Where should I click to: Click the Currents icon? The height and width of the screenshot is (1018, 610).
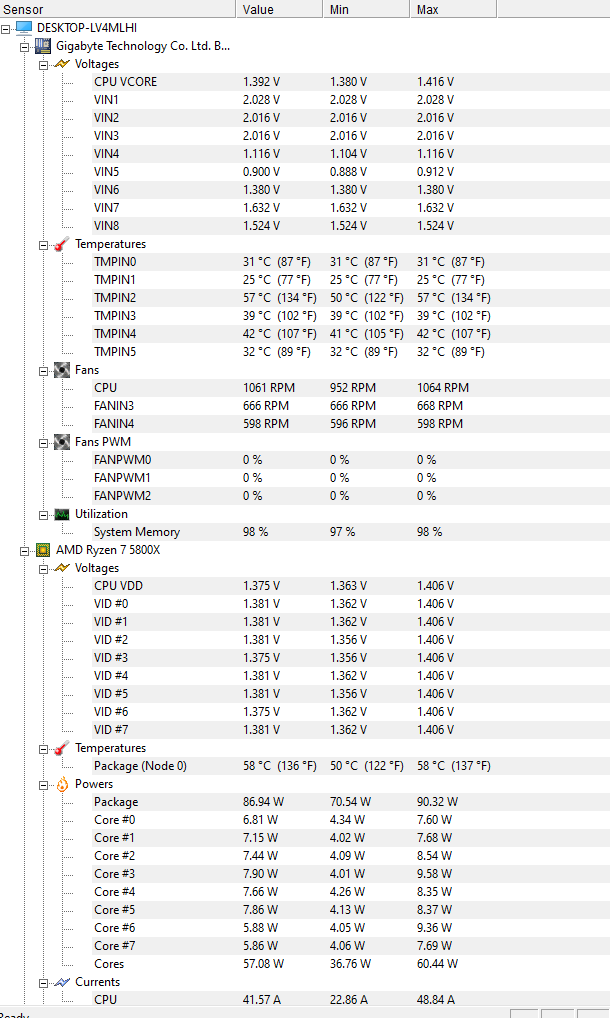click(x=62, y=982)
